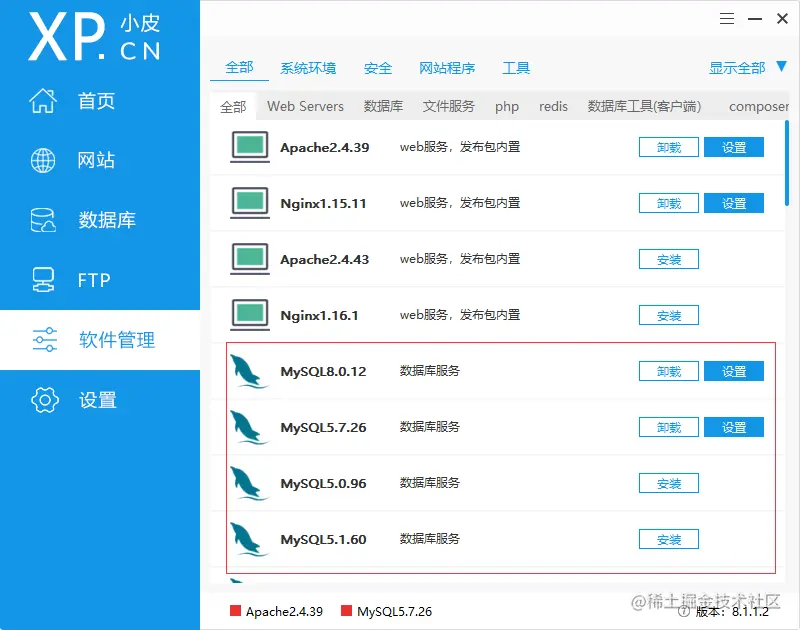This screenshot has height=630, width=800.
Task: Switch to the 安全 tab
Action: 378,68
